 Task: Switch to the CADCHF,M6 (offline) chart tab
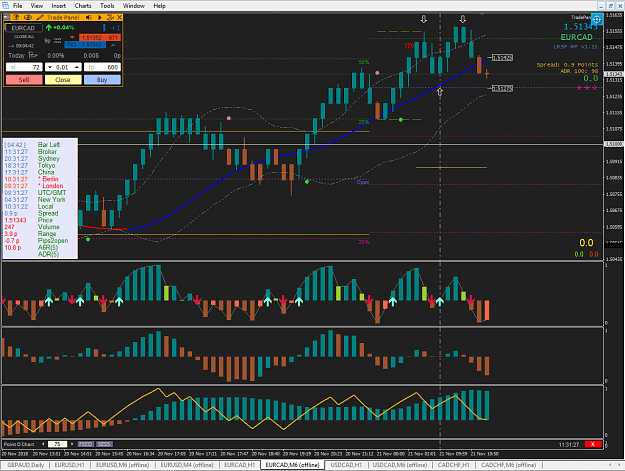click(x=509, y=465)
